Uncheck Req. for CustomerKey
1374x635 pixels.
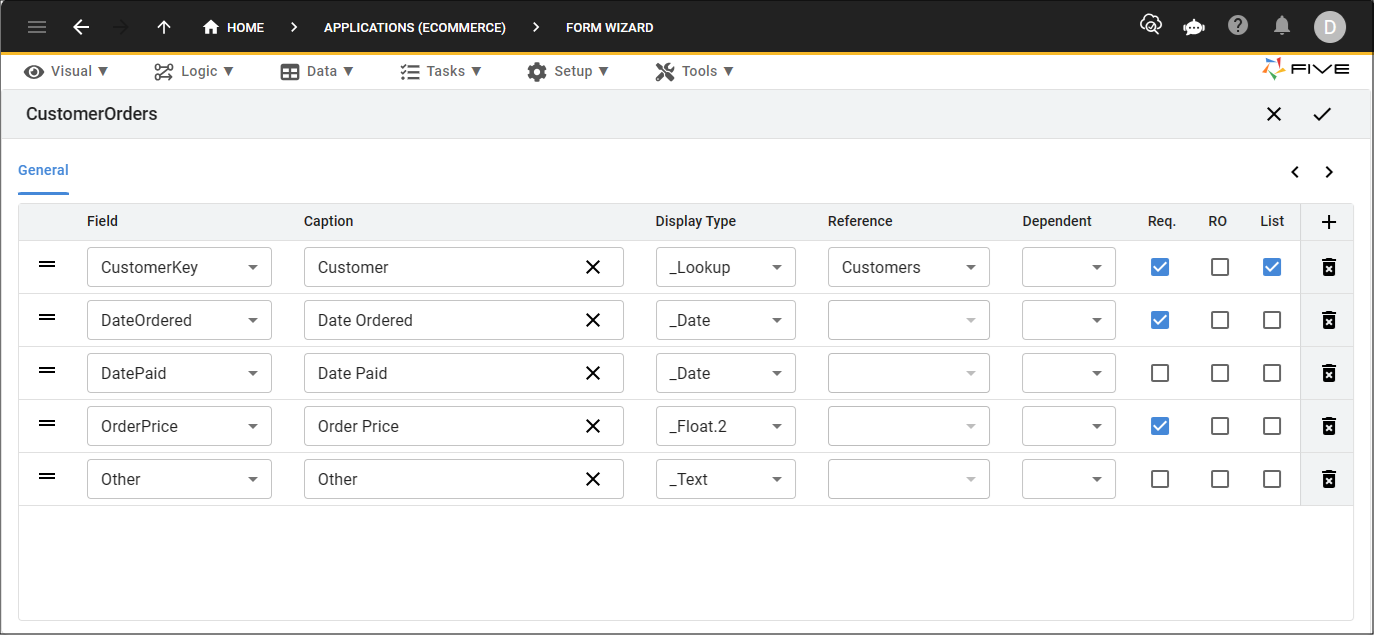[1160, 267]
